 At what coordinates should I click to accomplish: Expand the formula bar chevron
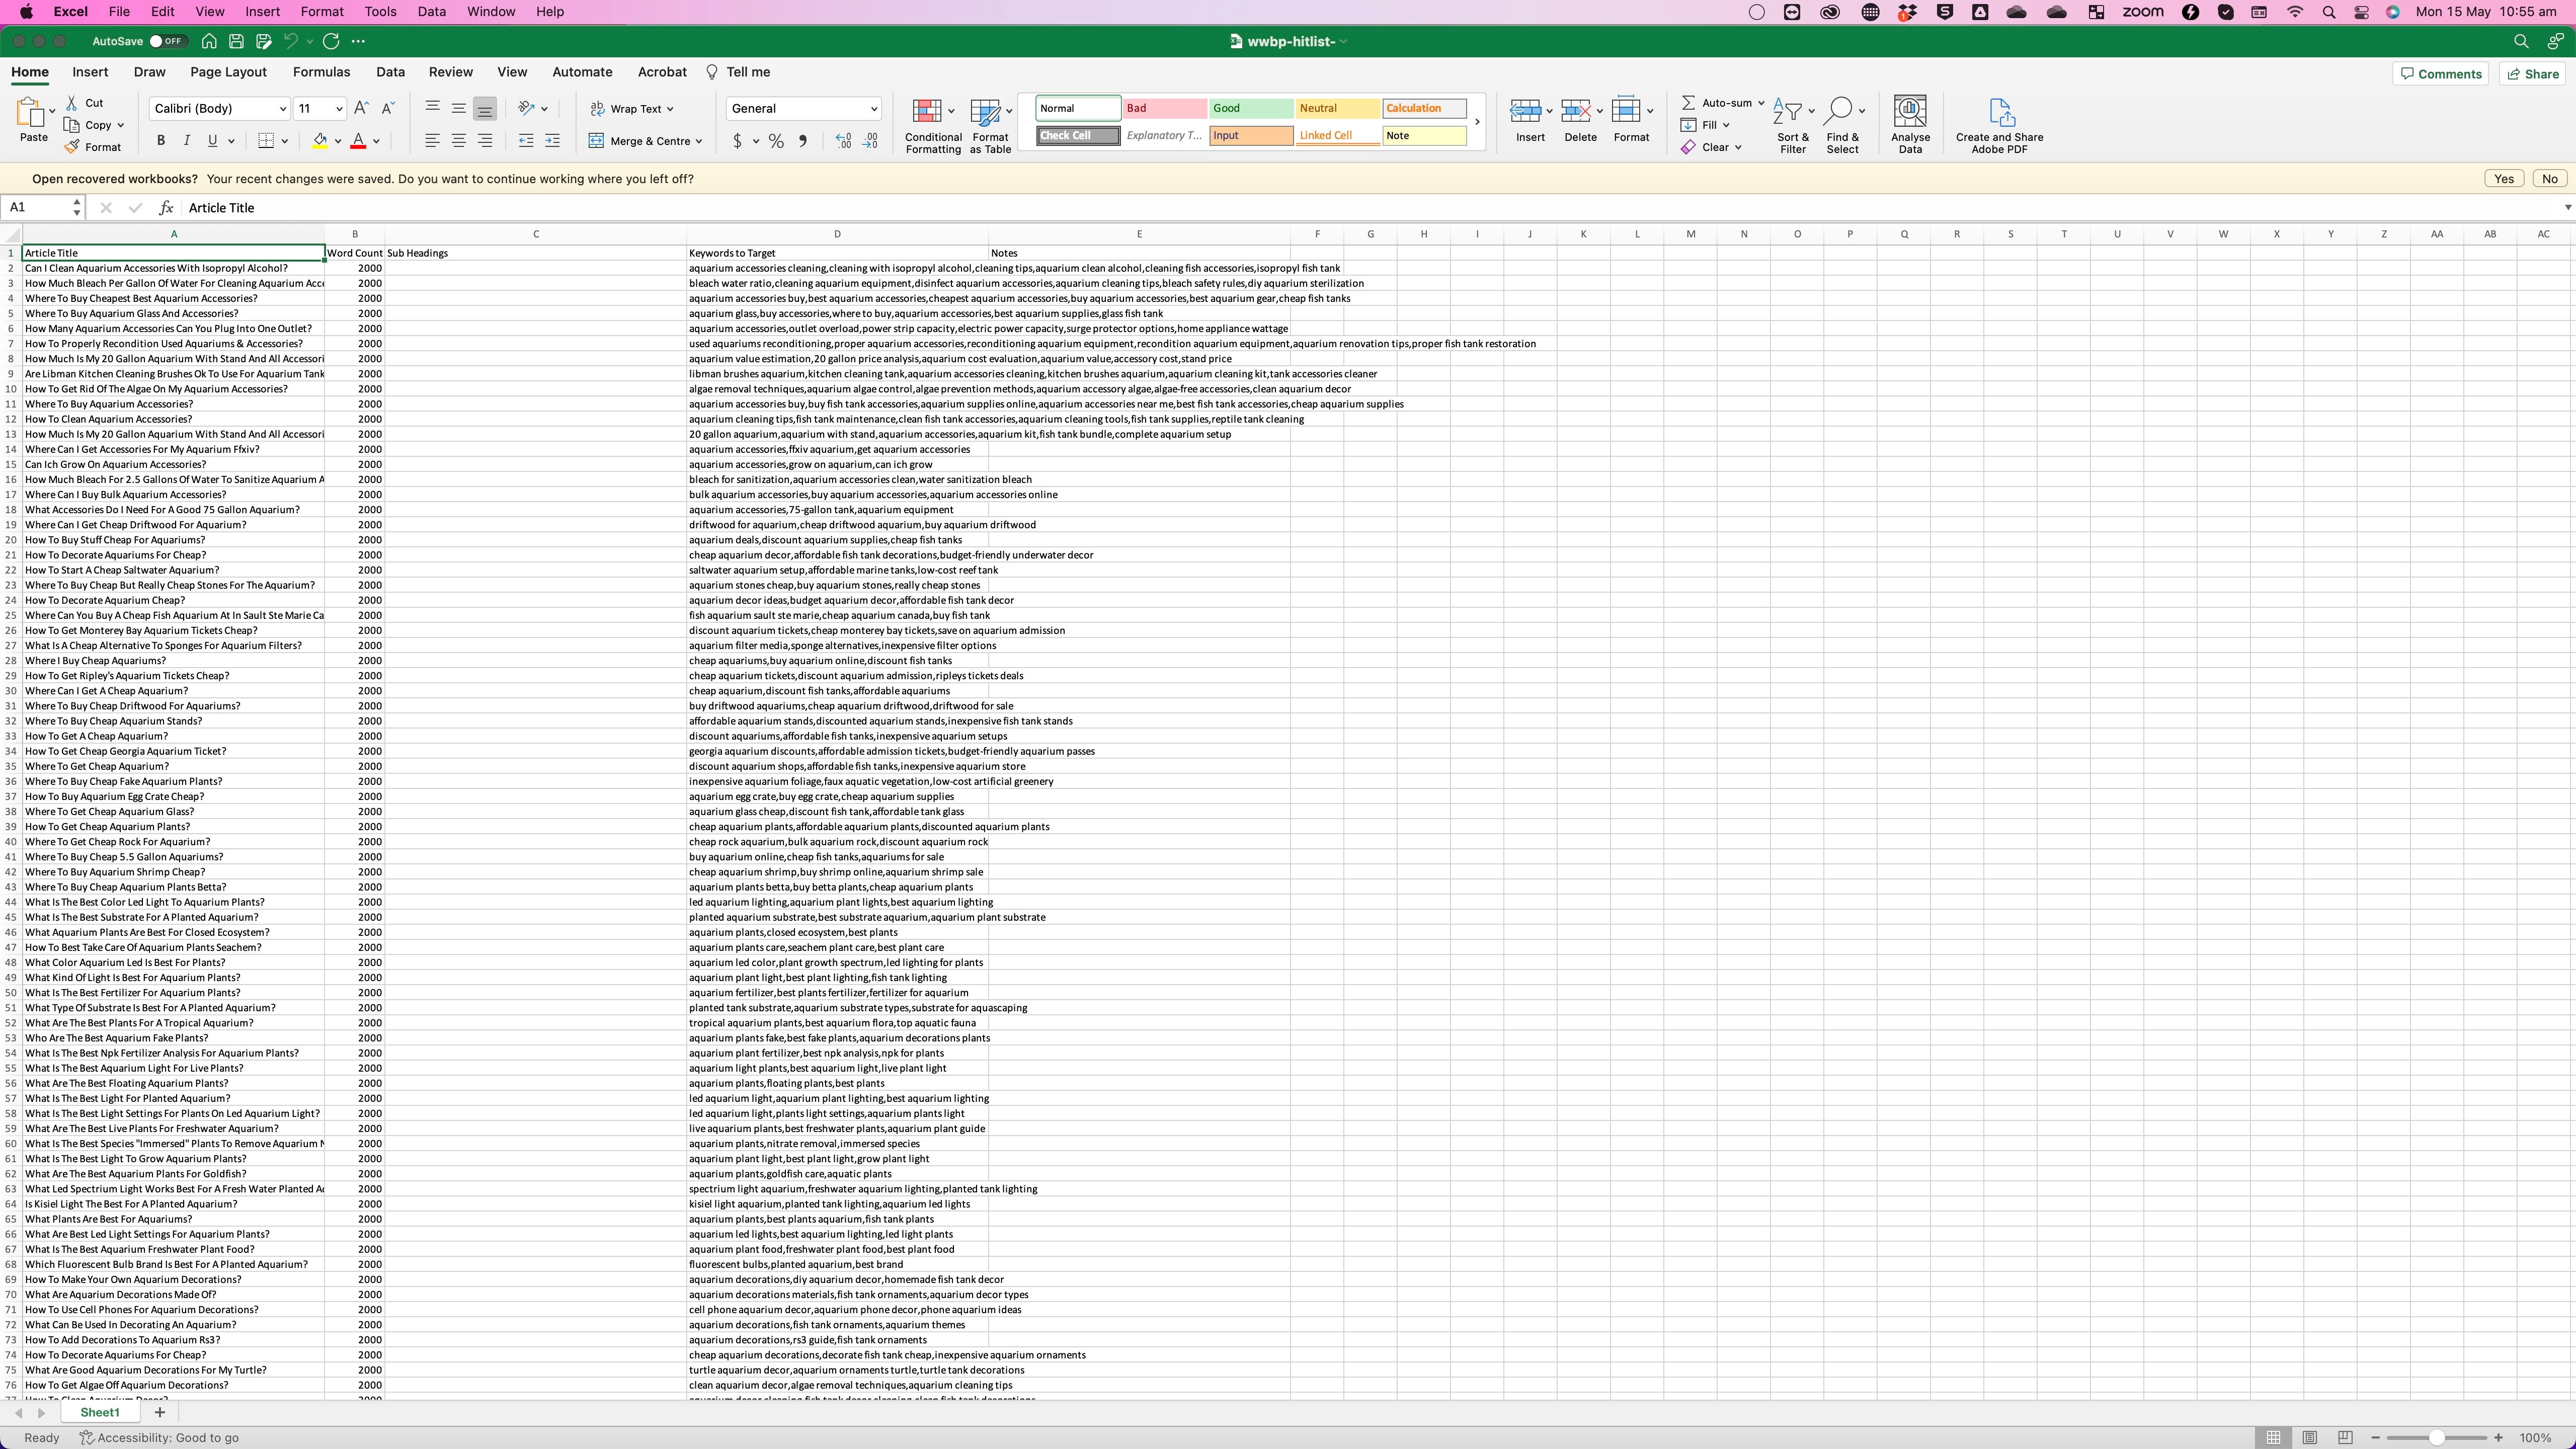[x=2567, y=208]
